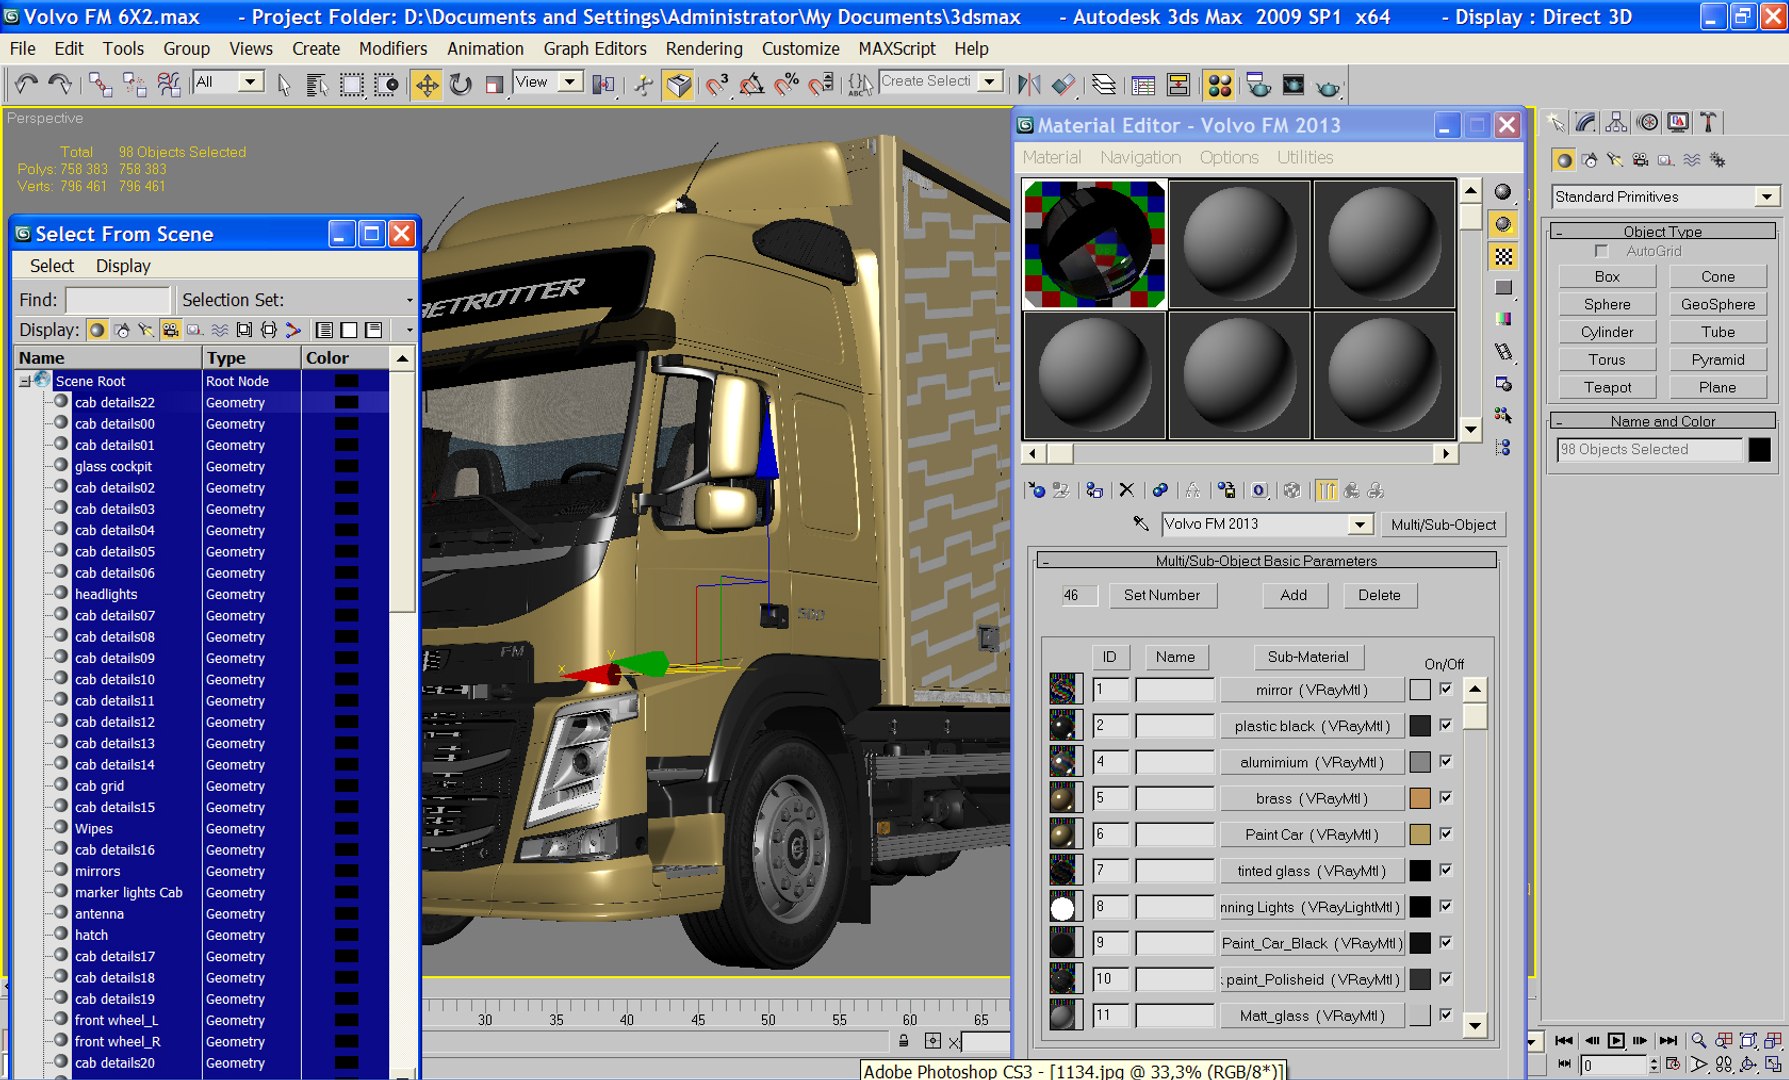Open Material Editor from main toolbar
The height and width of the screenshot is (1080, 1789).
(1219, 85)
